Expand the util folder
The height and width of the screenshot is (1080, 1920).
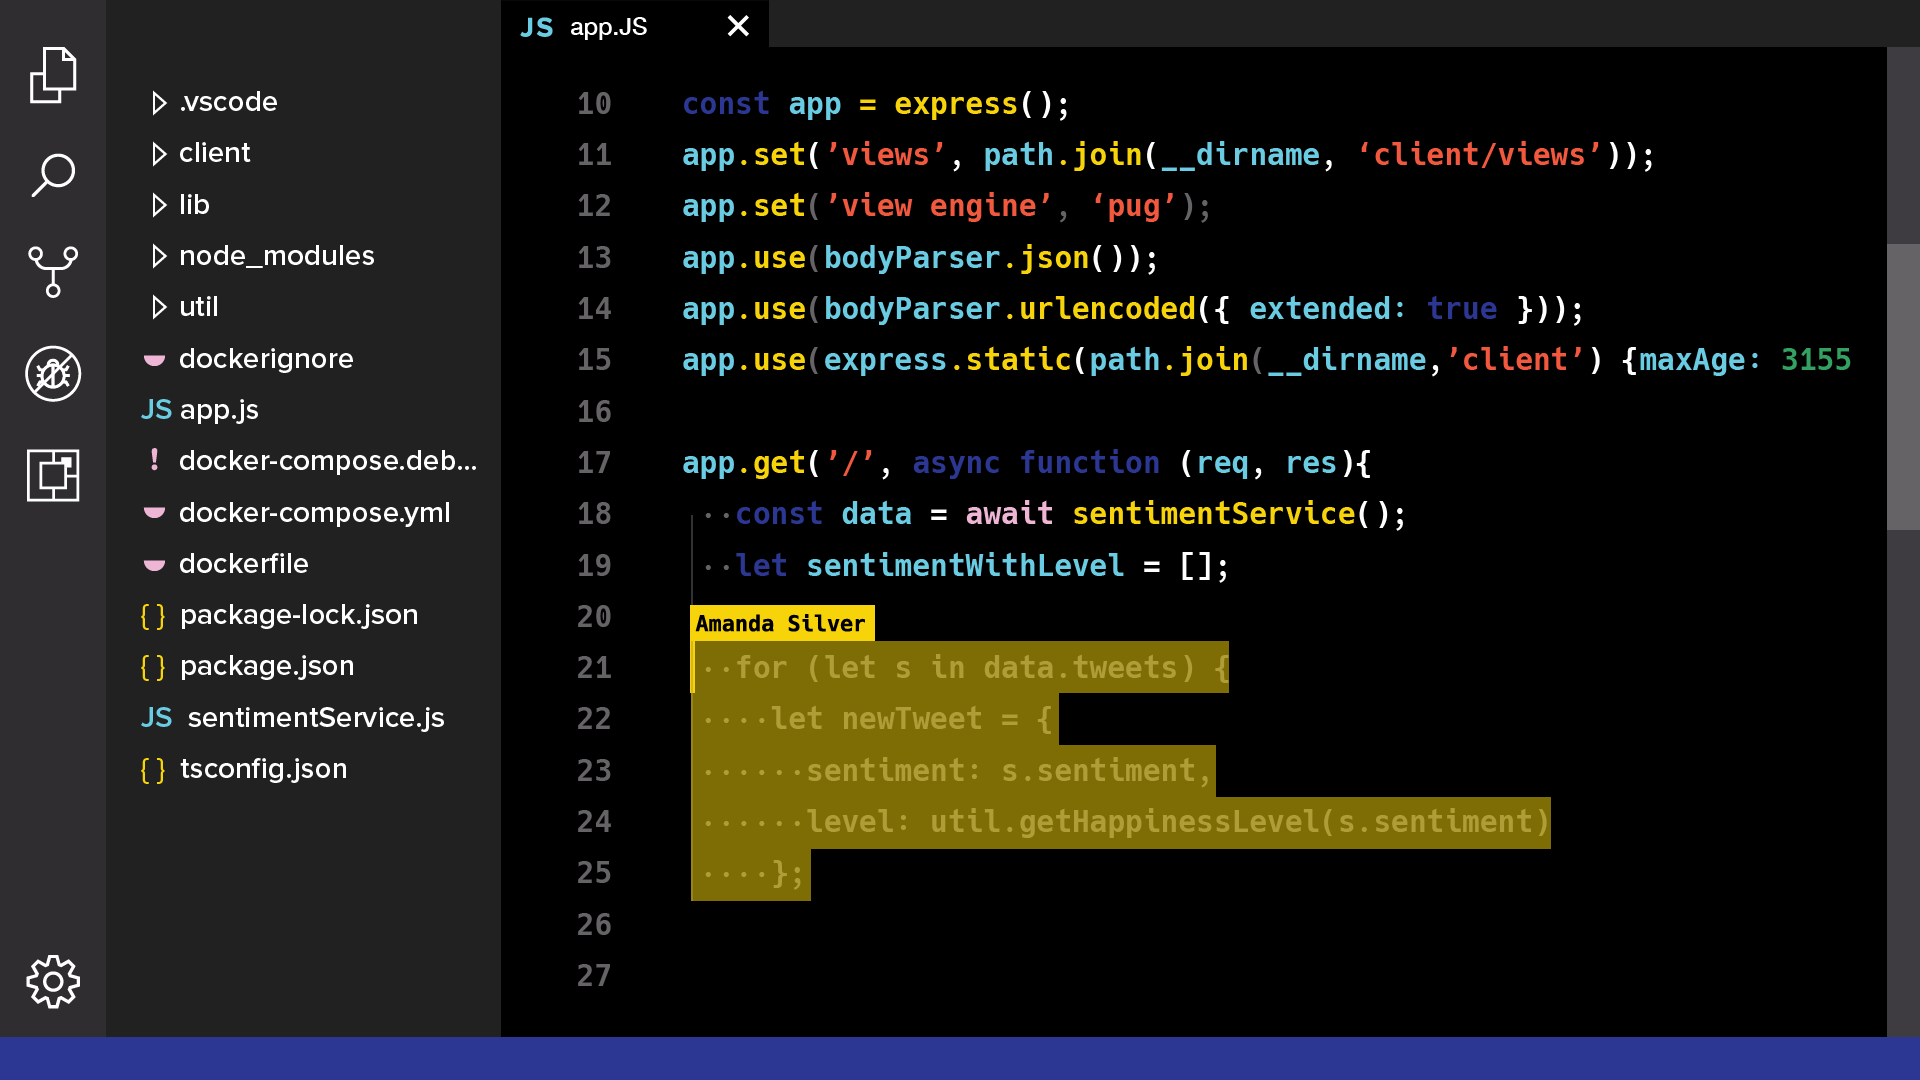tap(158, 308)
